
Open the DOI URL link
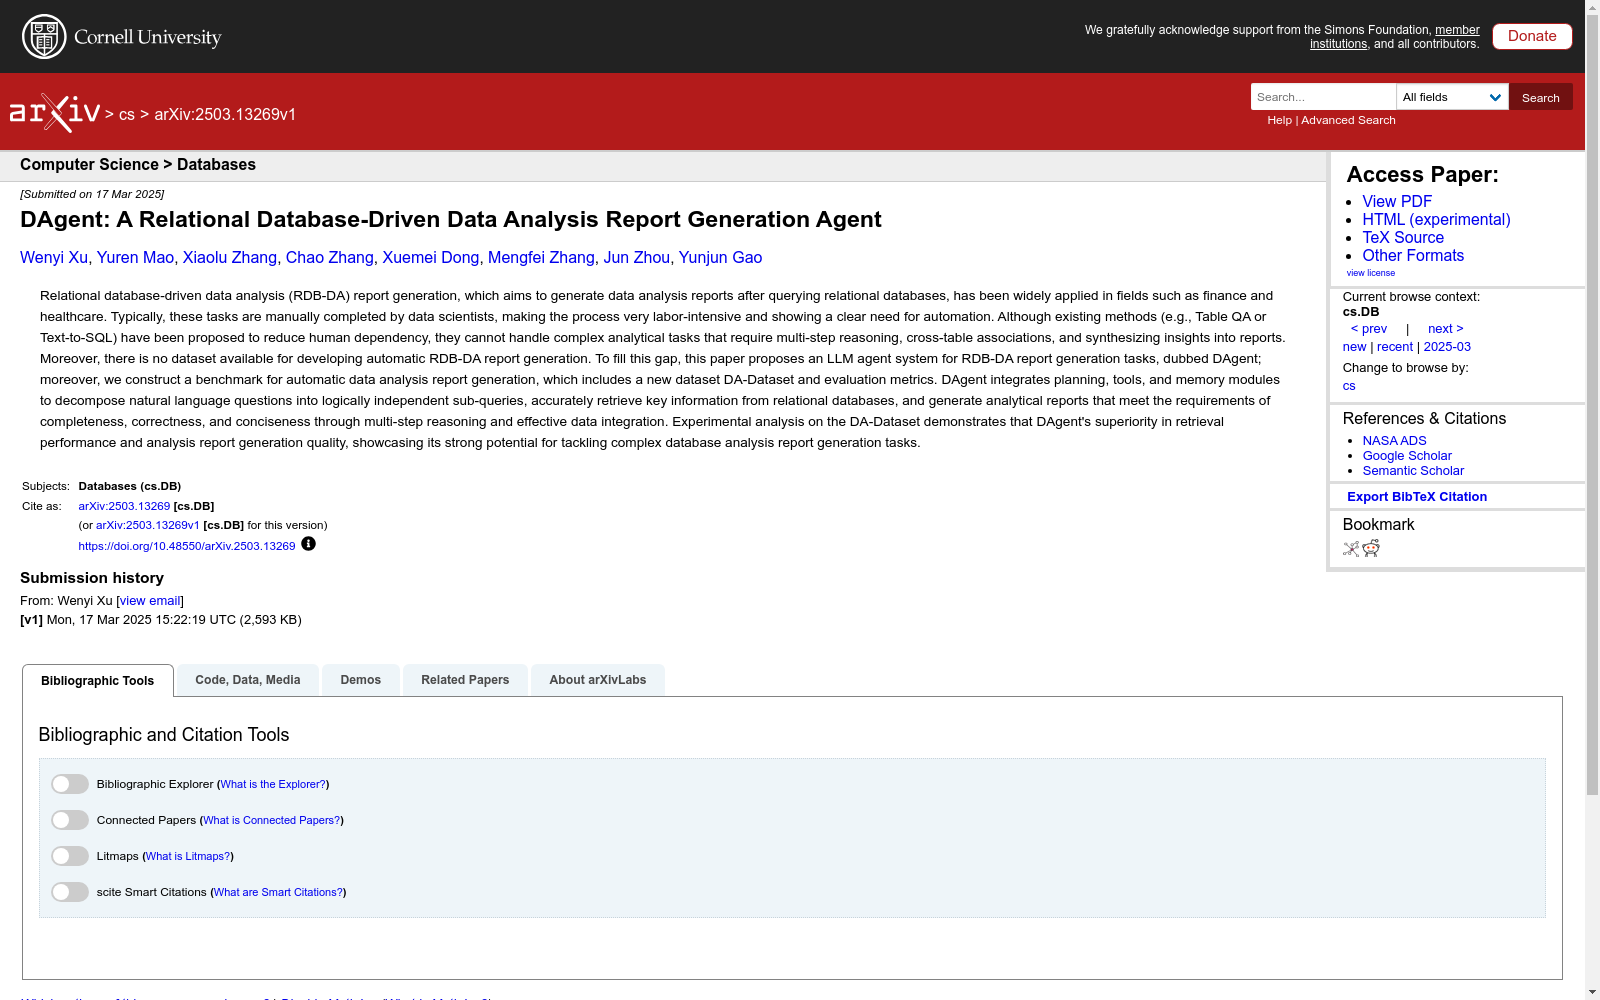pos(187,546)
